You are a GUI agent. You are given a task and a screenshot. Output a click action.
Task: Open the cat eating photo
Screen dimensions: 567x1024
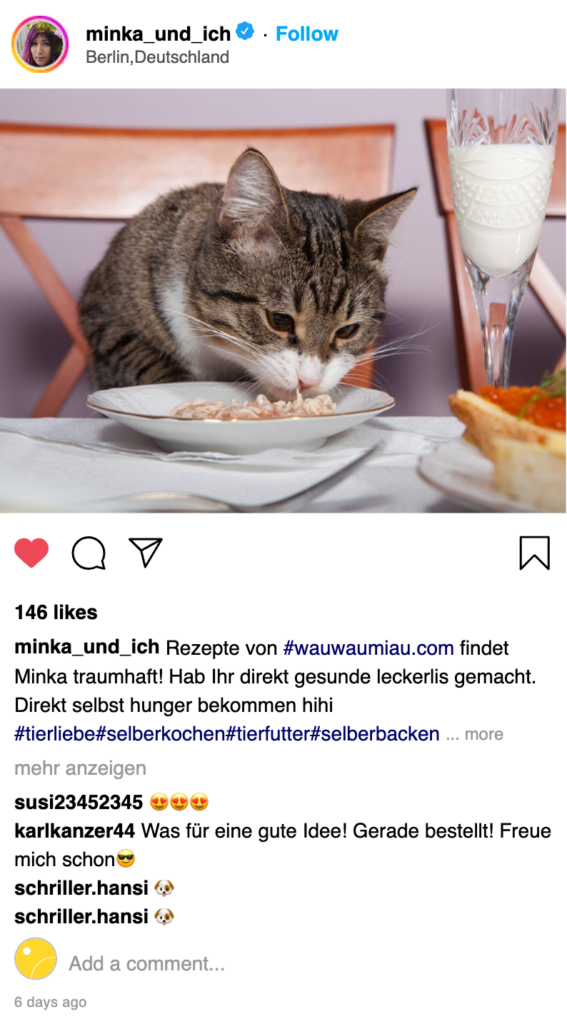[284, 300]
